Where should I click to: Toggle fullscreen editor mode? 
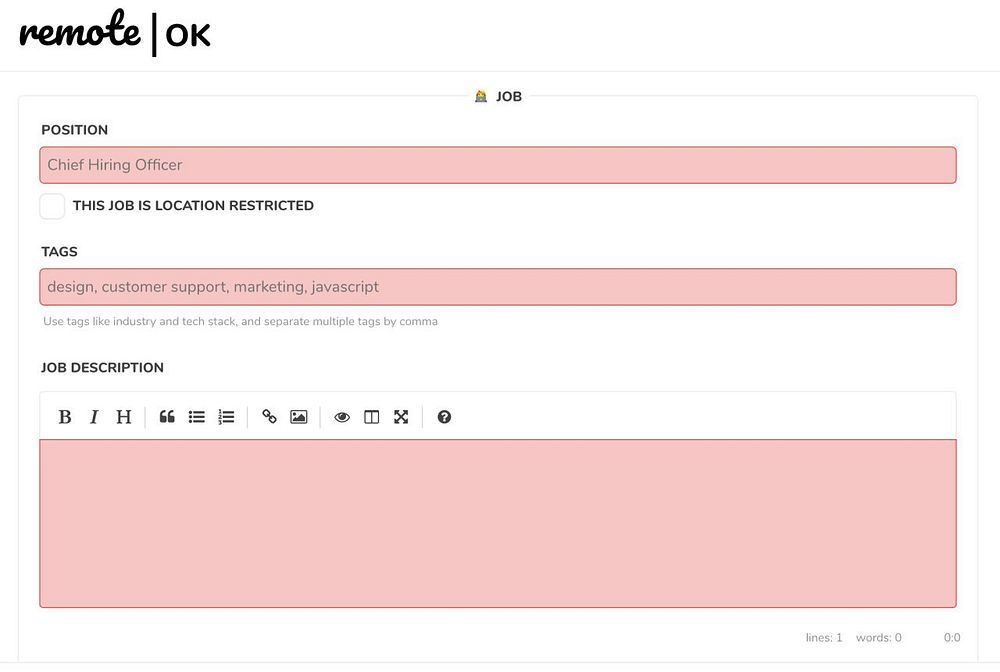click(x=401, y=417)
